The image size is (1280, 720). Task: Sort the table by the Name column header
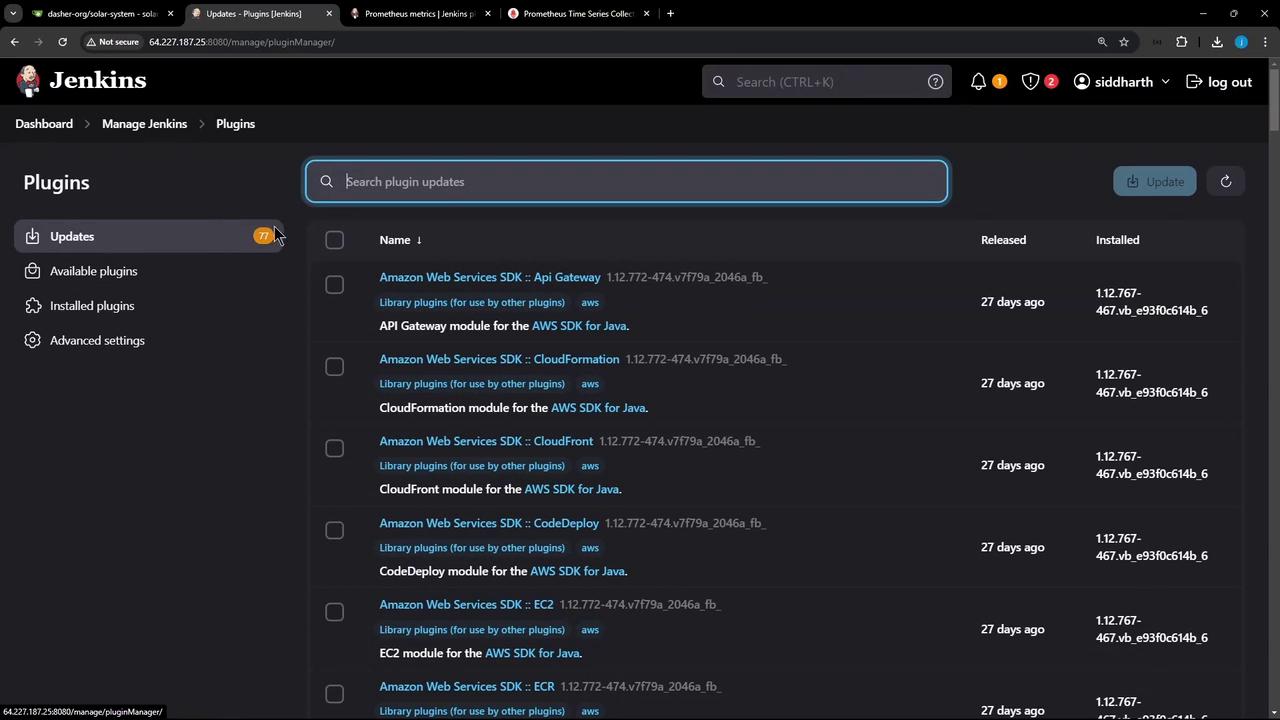400,240
